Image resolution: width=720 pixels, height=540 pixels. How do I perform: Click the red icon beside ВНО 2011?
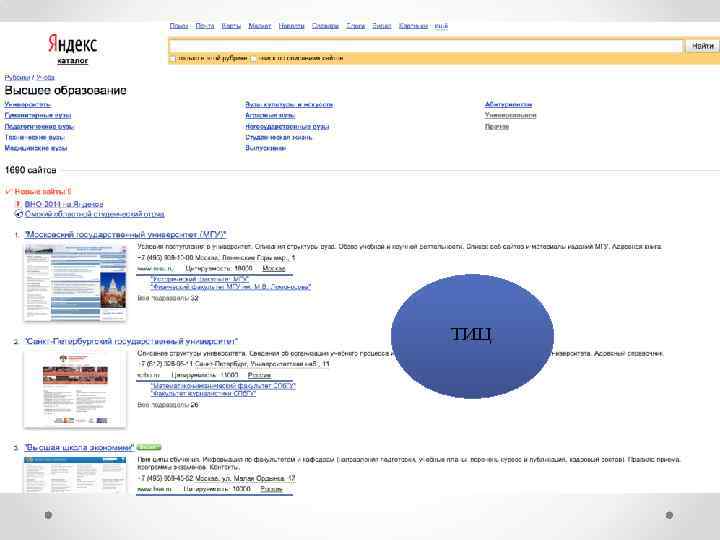18,204
